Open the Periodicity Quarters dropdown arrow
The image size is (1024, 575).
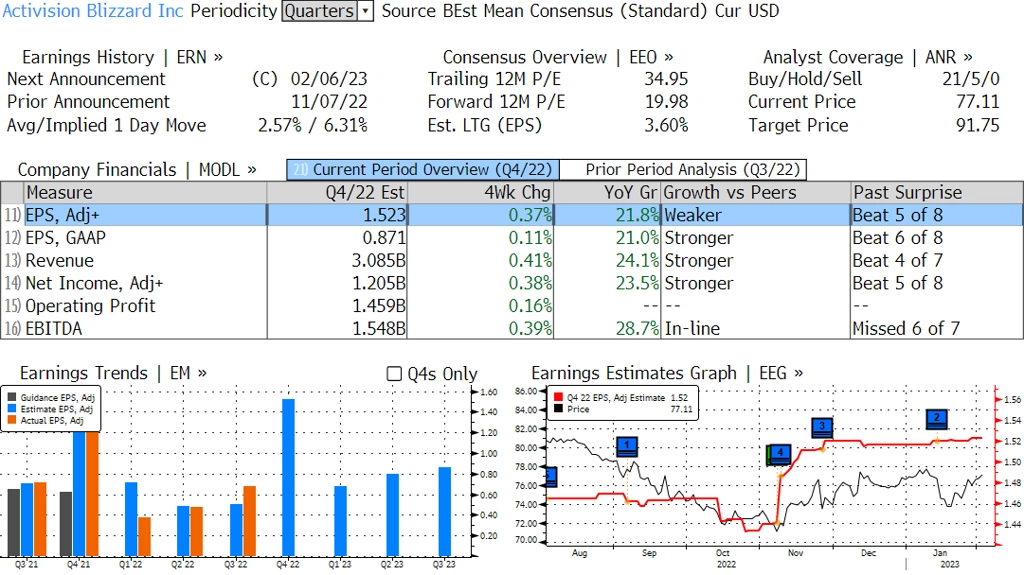366,10
